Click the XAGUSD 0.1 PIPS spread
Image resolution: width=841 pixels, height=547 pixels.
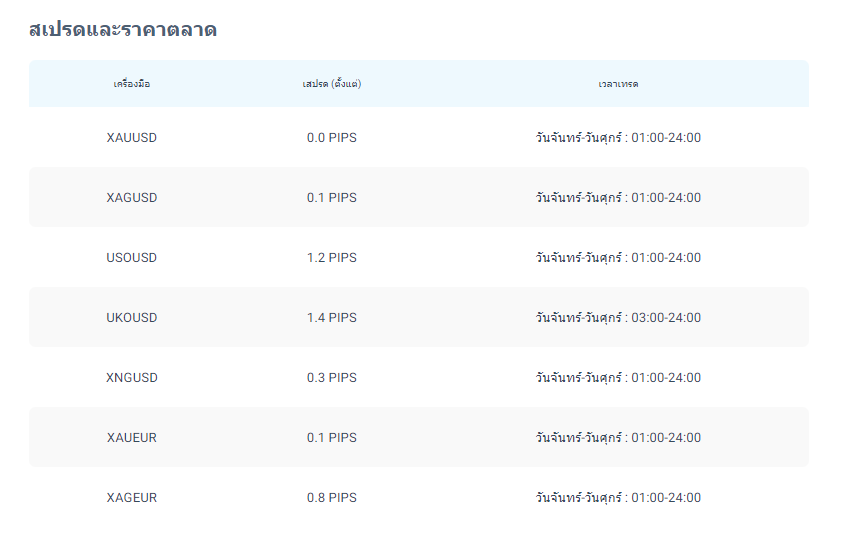pyautogui.click(x=332, y=198)
